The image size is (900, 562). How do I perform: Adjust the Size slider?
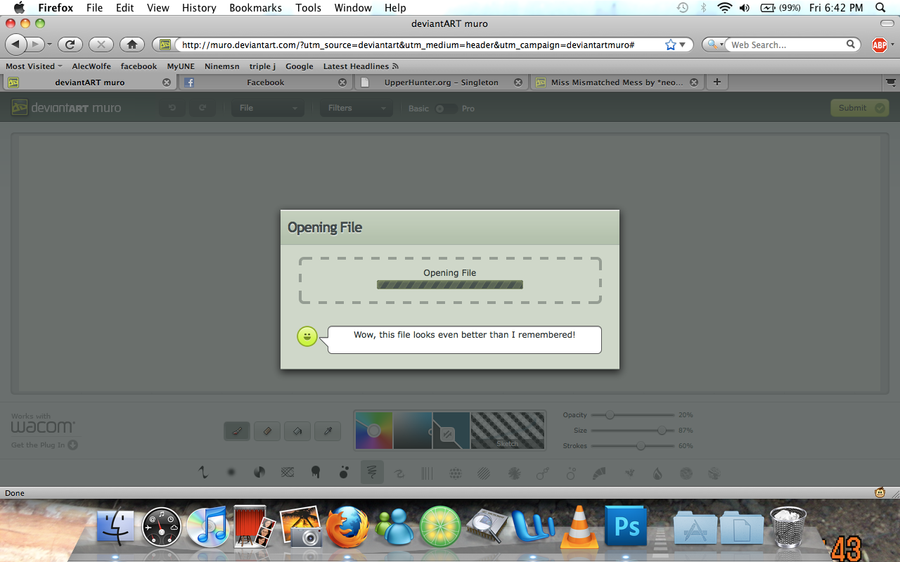click(632, 430)
